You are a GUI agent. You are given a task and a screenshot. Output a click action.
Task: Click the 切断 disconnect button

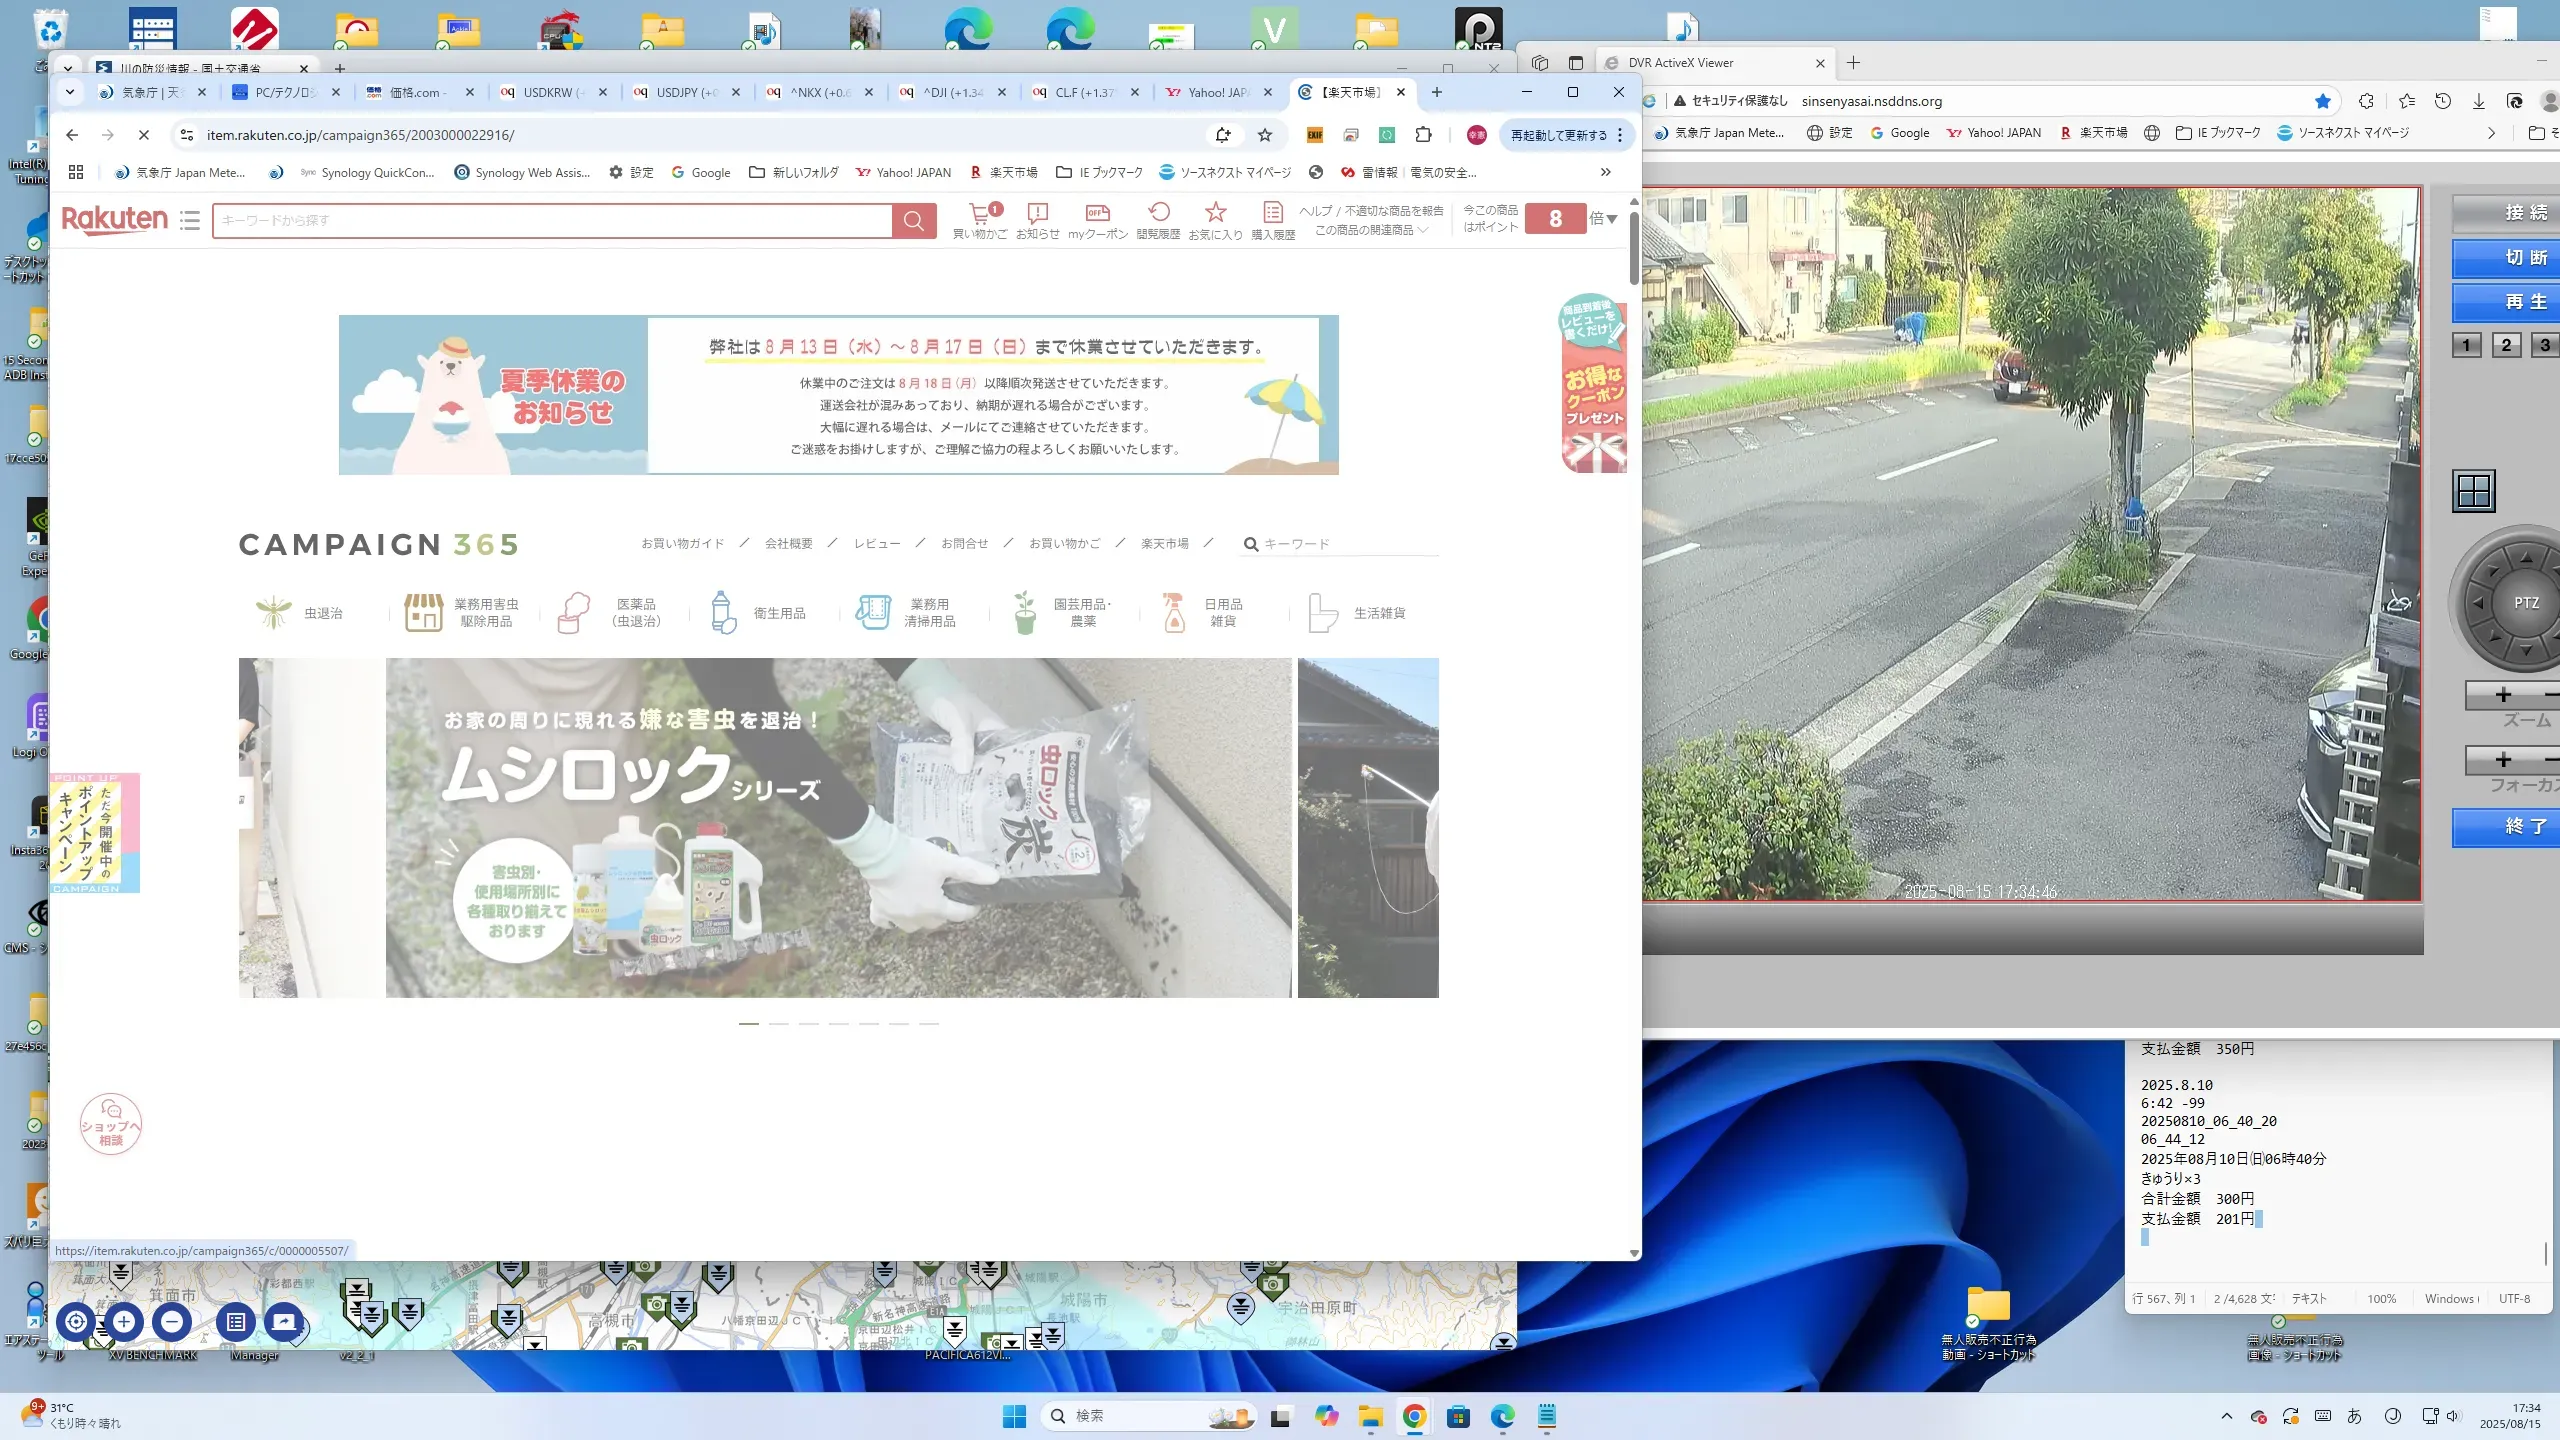(x=2520, y=258)
